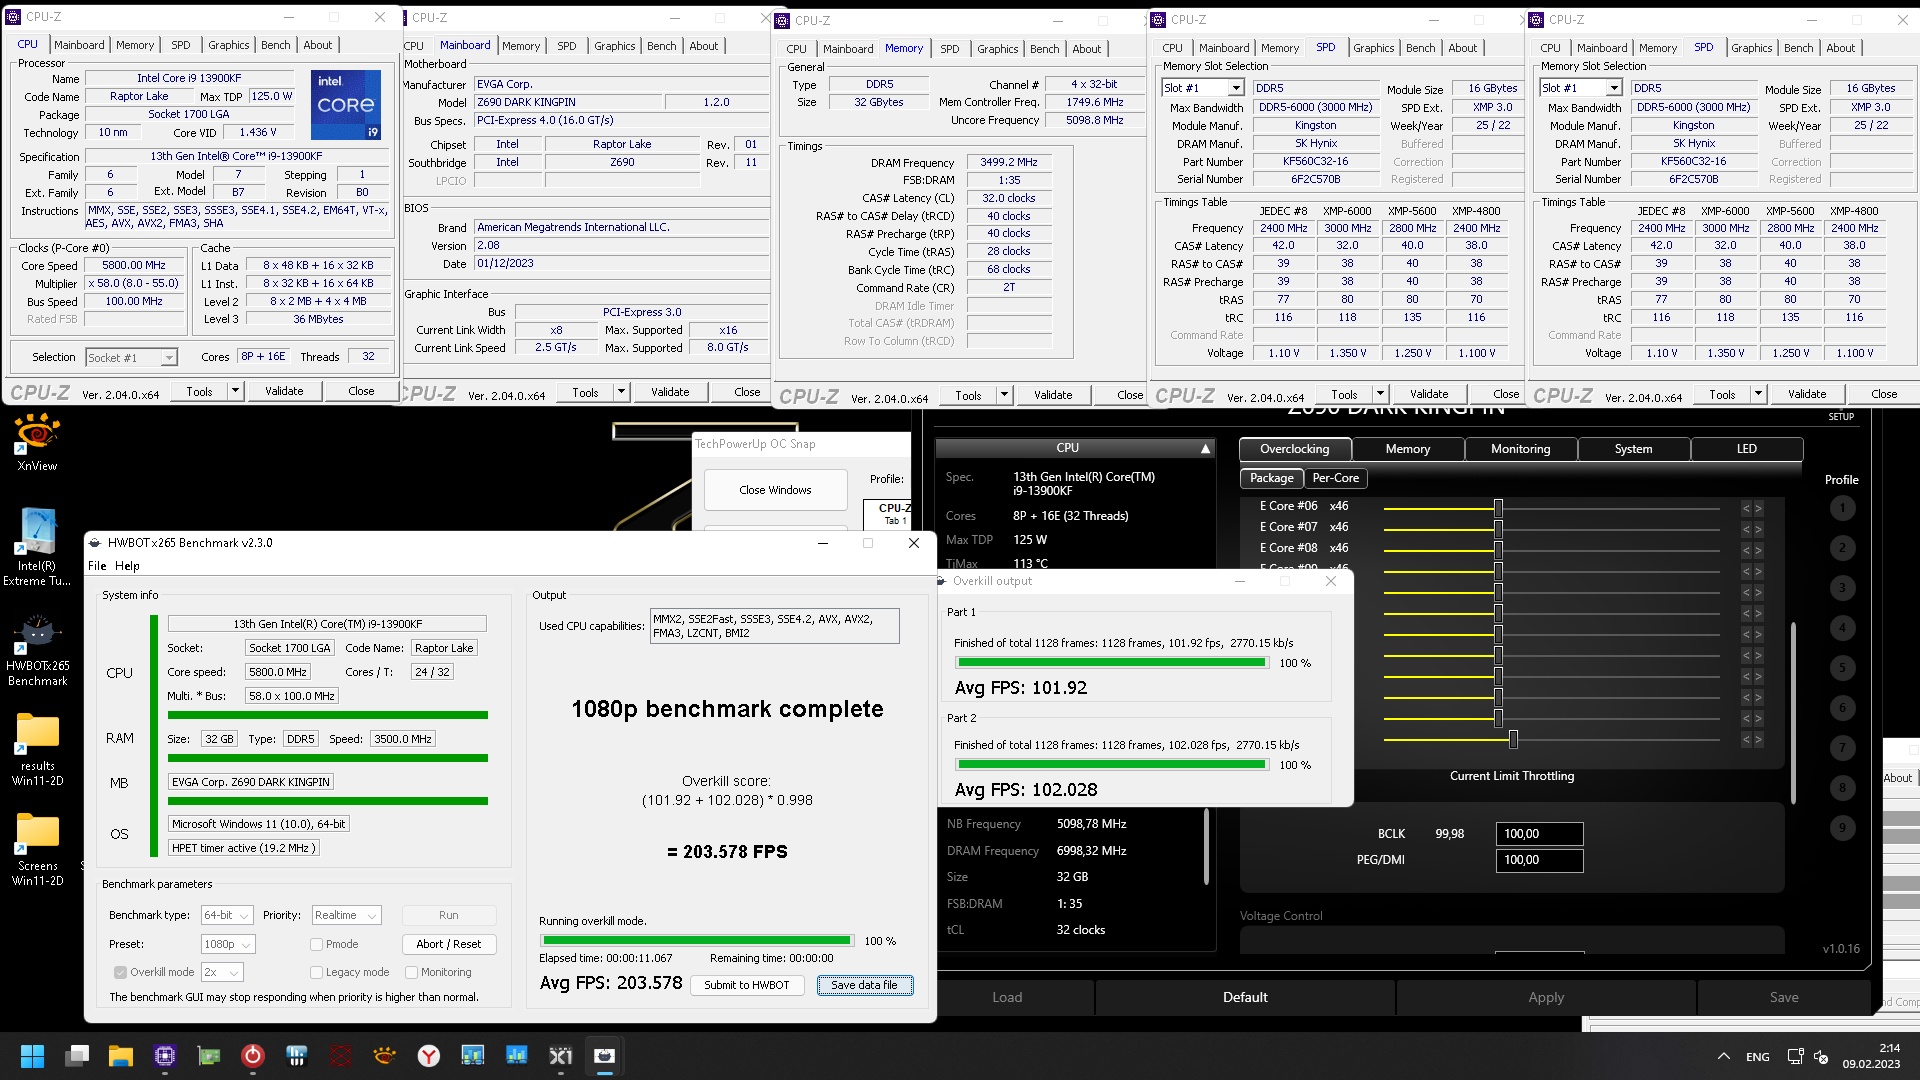Open the Yandex Browser taskbar icon
The image size is (1920, 1080).
click(428, 1056)
